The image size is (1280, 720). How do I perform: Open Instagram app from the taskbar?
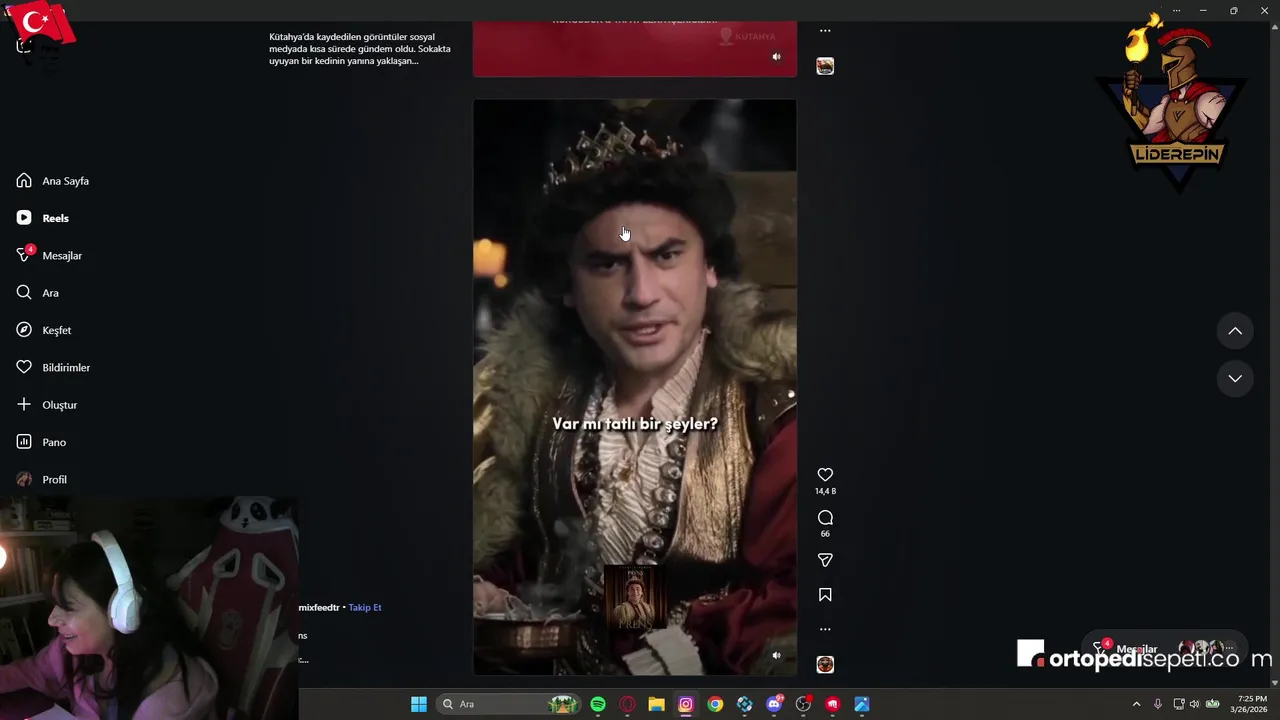[686, 704]
